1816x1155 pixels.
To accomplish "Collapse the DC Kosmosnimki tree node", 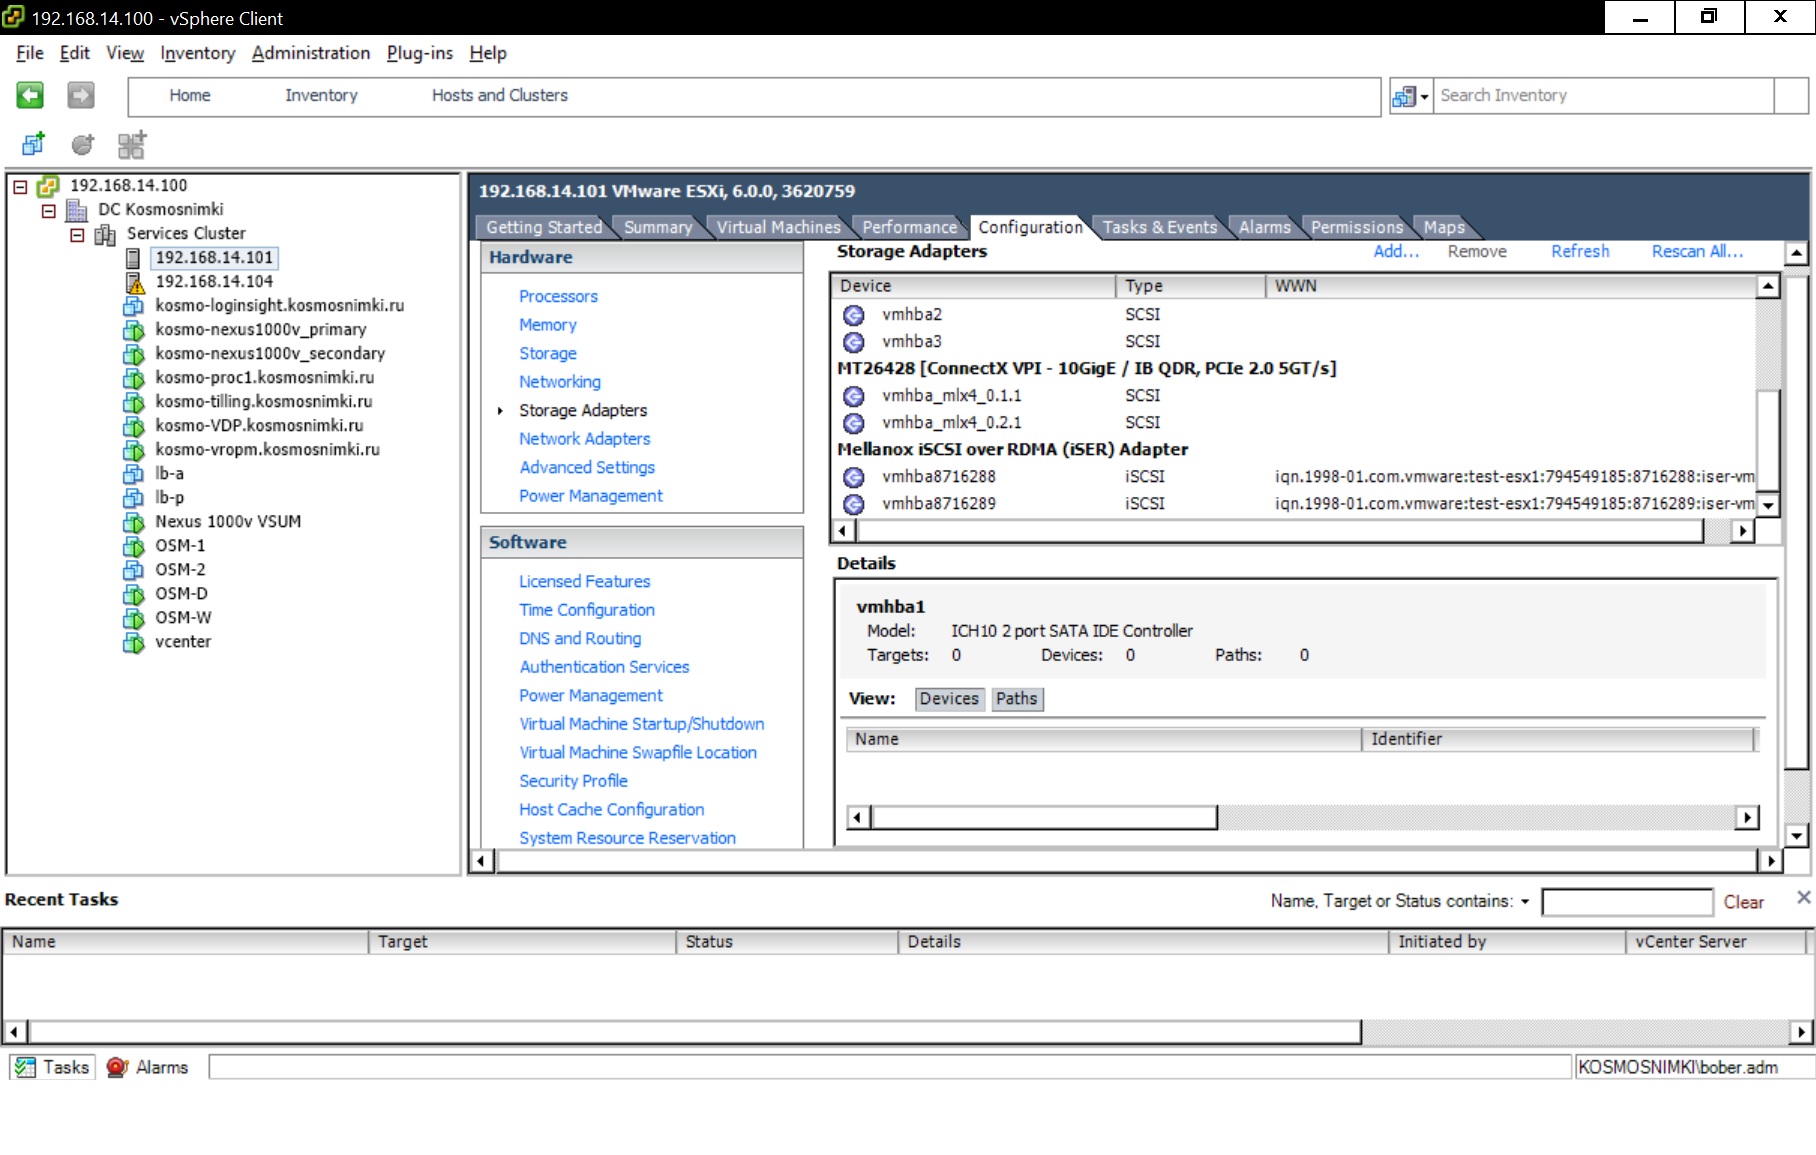I will click(48, 210).
